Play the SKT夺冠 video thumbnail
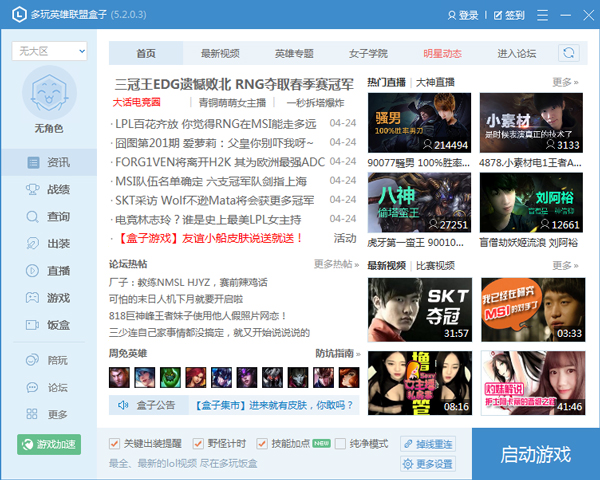 [x=420, y=310]
